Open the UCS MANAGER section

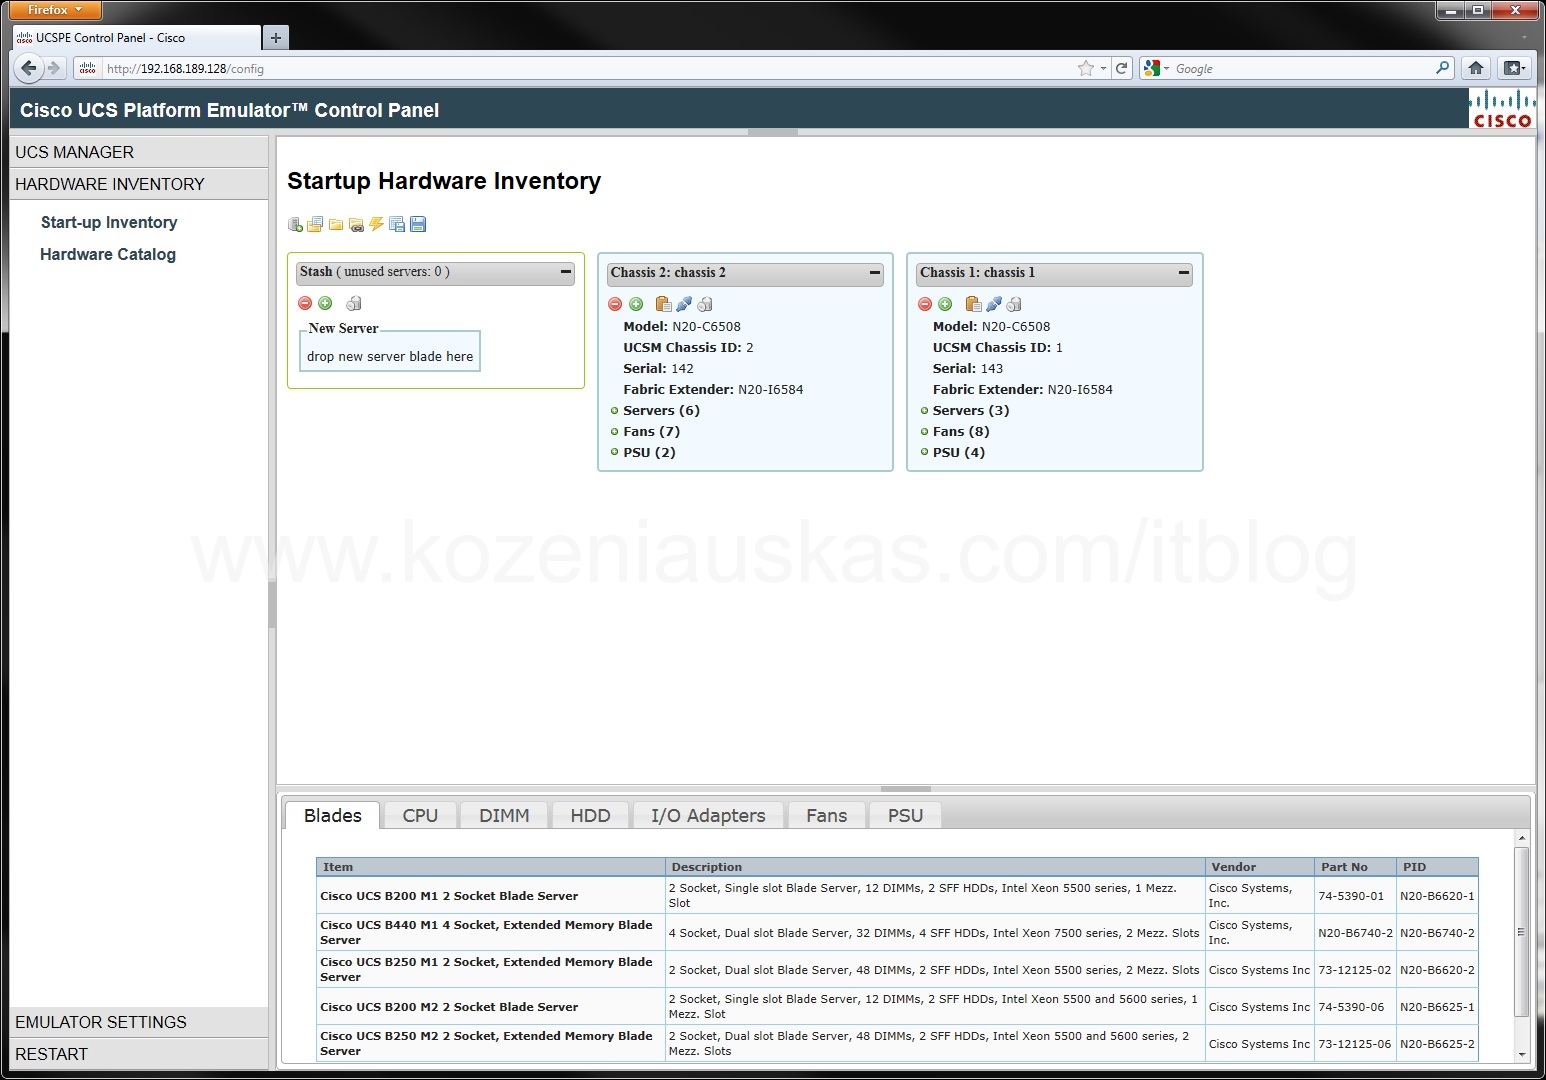(139, 152)
